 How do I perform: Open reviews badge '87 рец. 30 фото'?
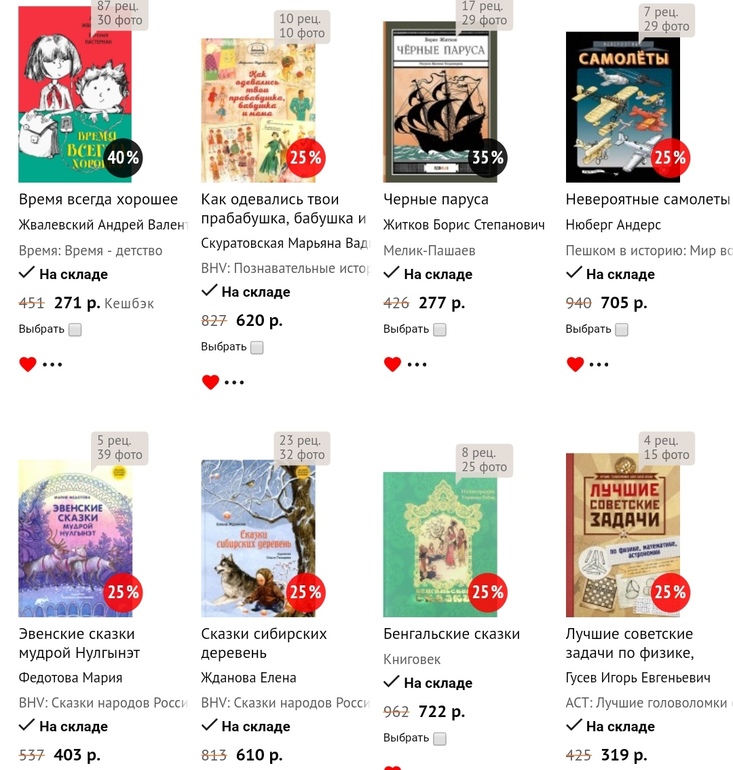tap(120, 13)
